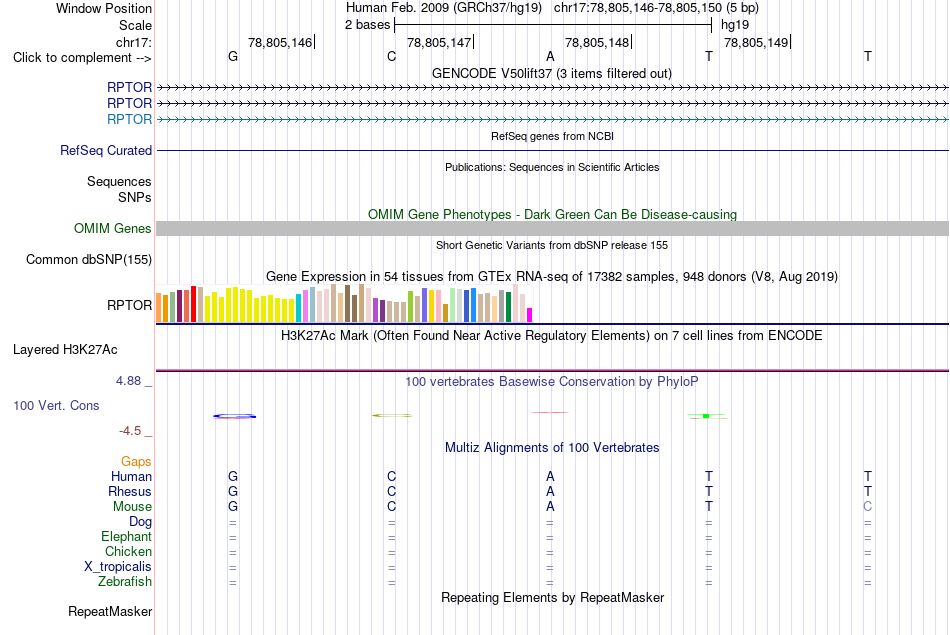Select the Sequences track label
The width and height of the screenshot is (950, 635).
[x=119, y=181]
